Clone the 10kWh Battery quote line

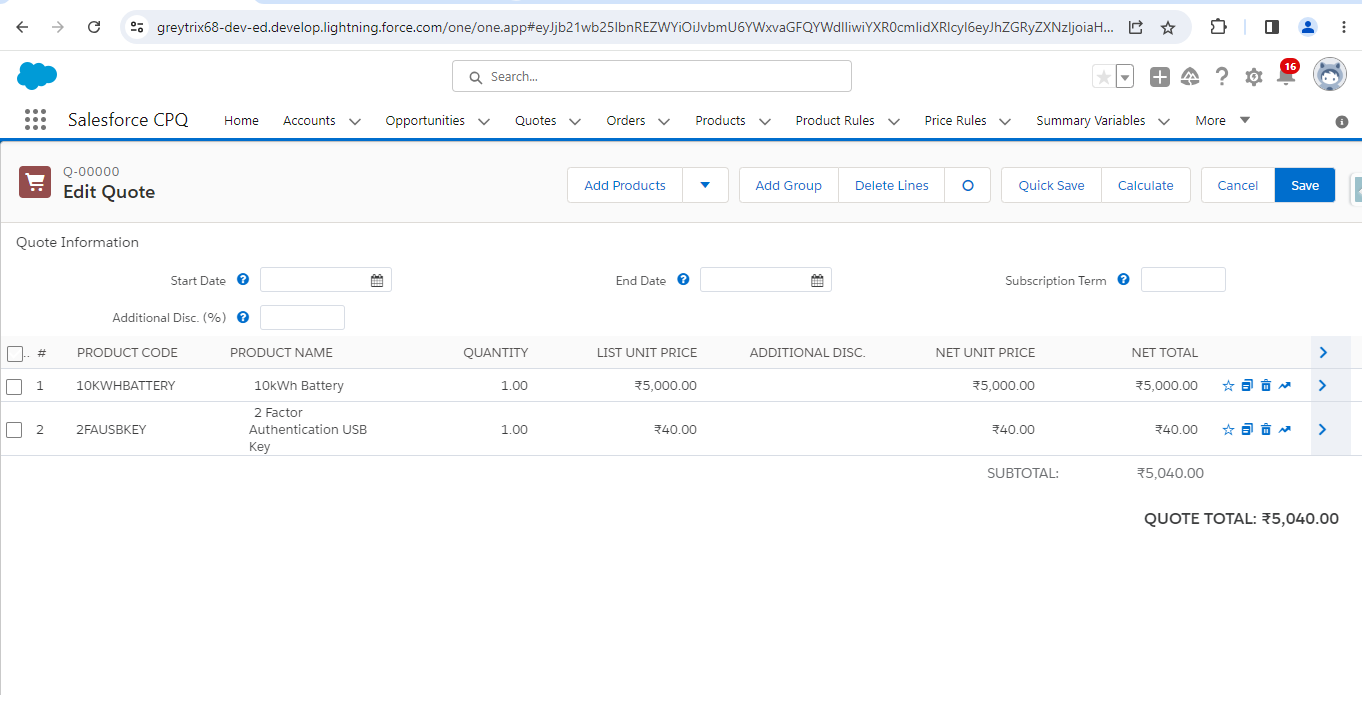pos(1247,386)
